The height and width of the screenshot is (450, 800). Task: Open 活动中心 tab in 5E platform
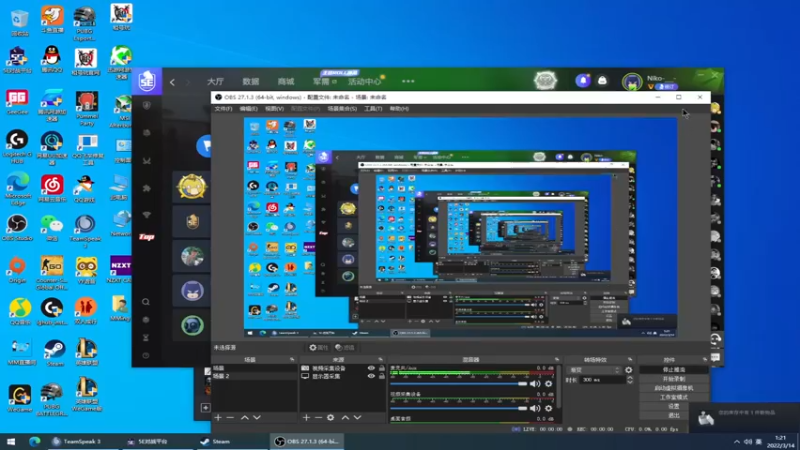[x=364, y=82]
